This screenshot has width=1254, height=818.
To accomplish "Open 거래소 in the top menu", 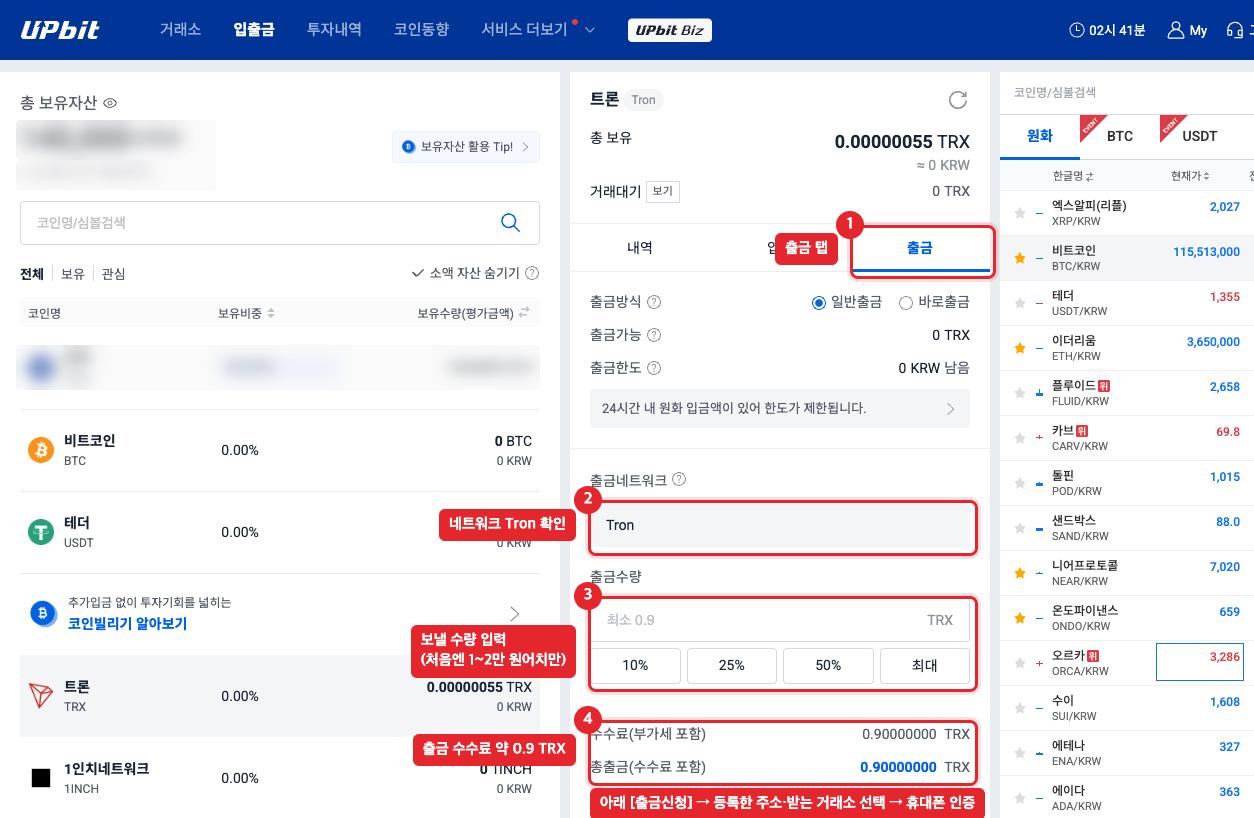I will pos(180,30).
